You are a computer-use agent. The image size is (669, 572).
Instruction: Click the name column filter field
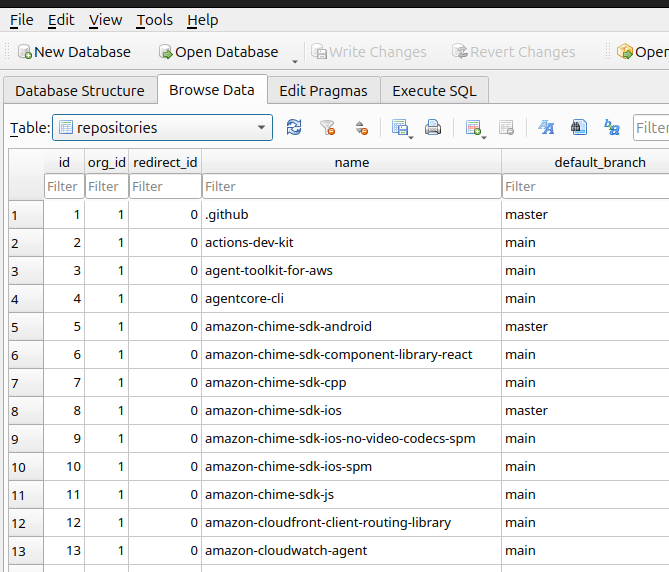[x=352, y=186]
